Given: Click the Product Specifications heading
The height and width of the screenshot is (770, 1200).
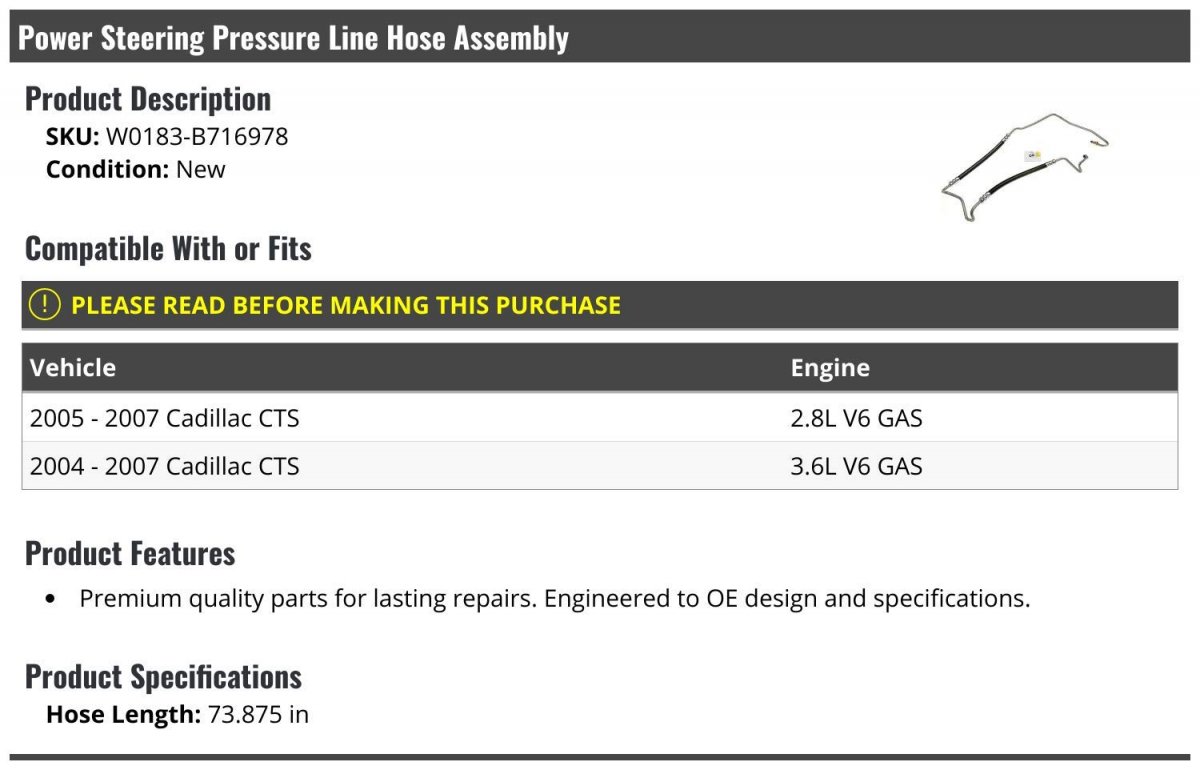Looking at the screenshot, I should tap(163, 676).
